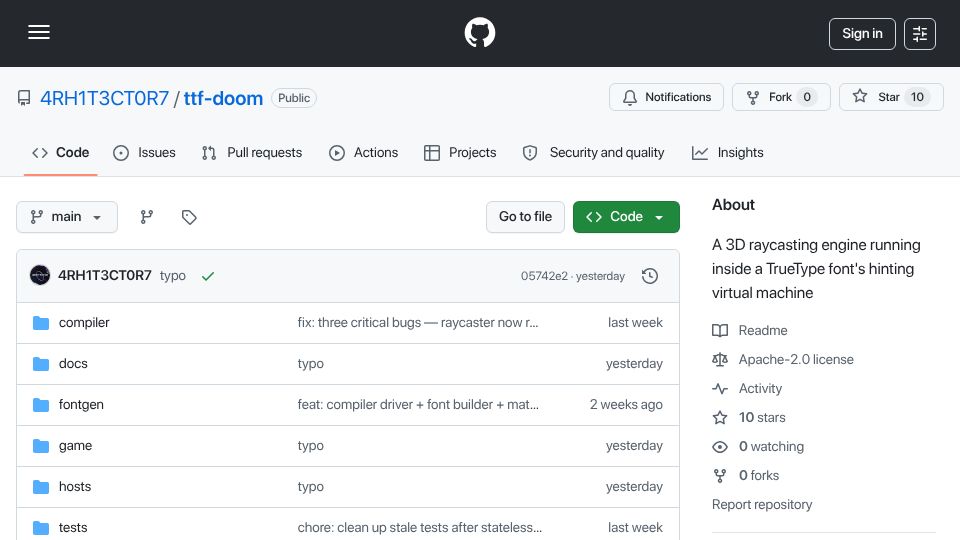Open the Security and quality tab

[x=593, y=152]
